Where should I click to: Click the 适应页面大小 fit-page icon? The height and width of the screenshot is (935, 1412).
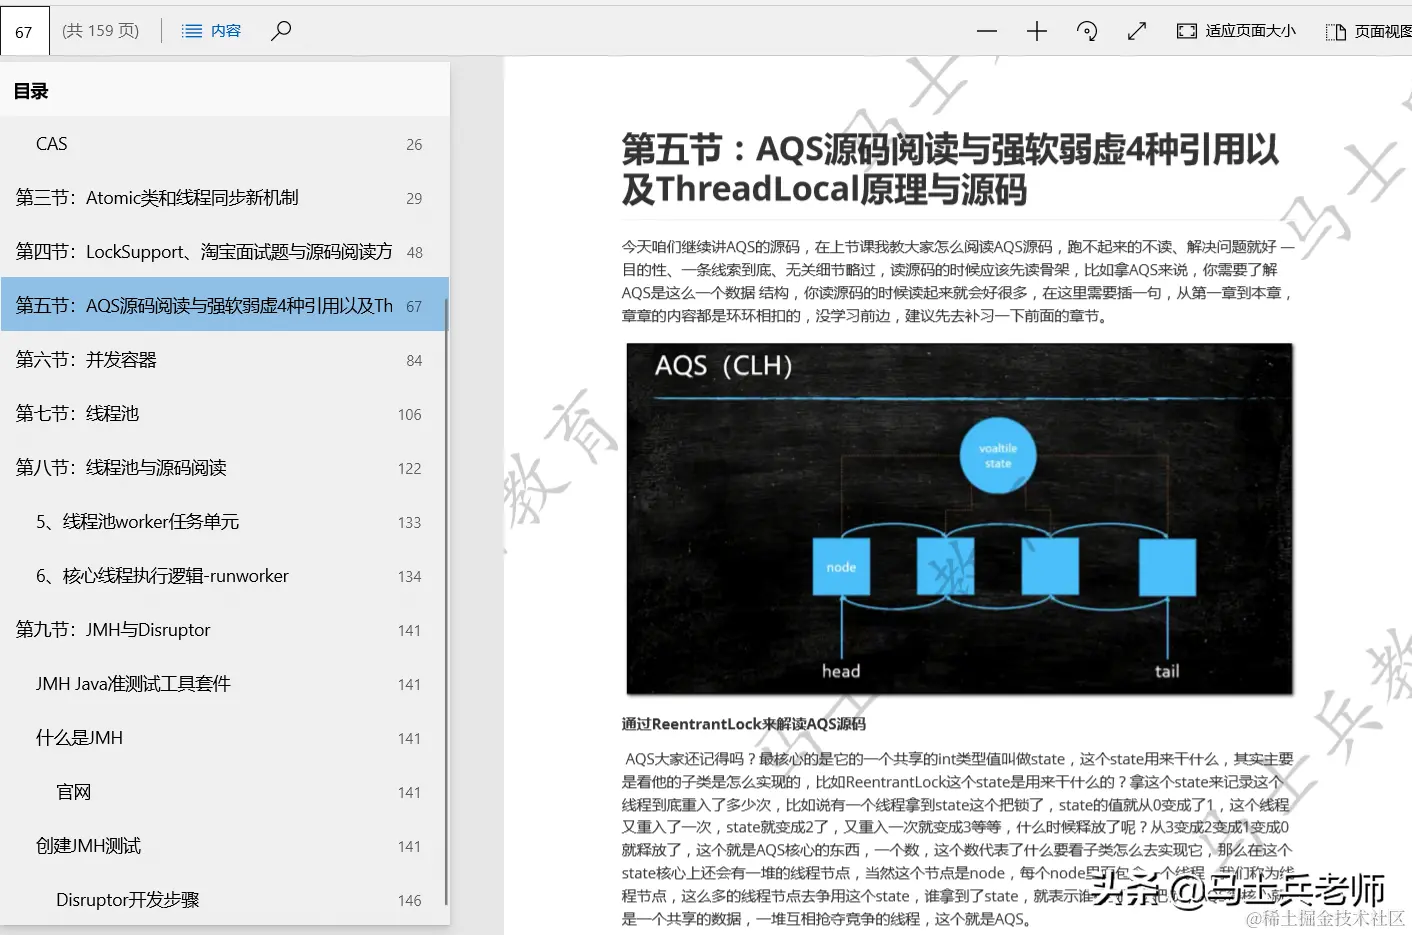point(1186,31)
